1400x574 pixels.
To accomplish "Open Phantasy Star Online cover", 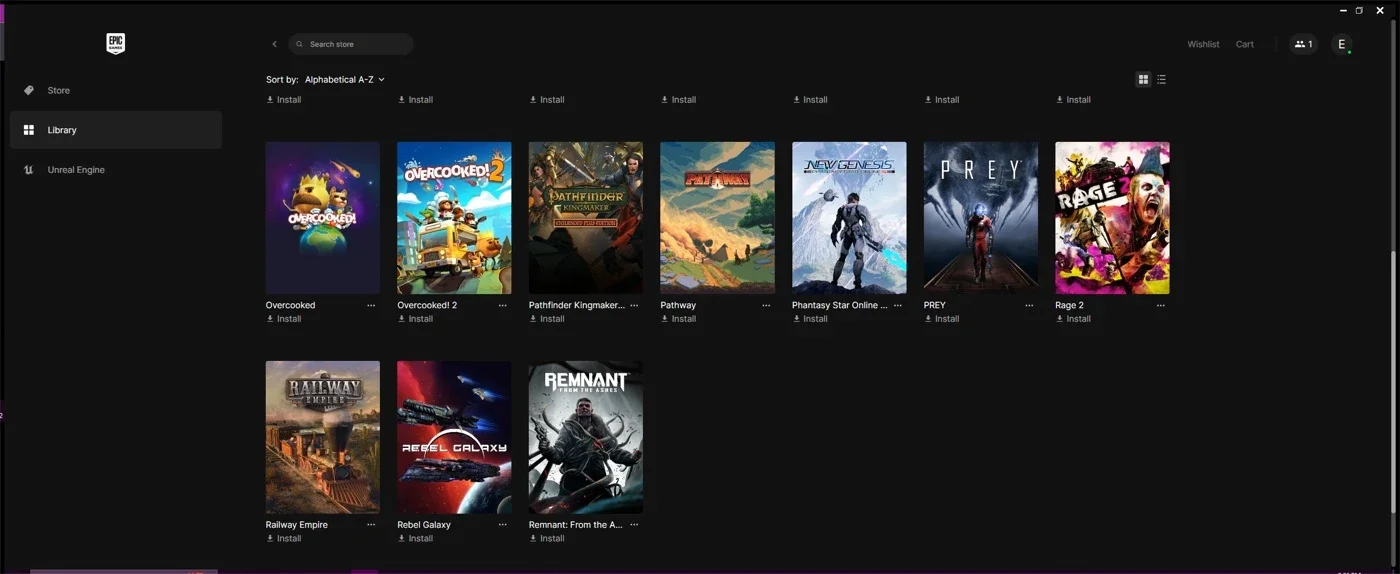I will click(x=849, y=217).
